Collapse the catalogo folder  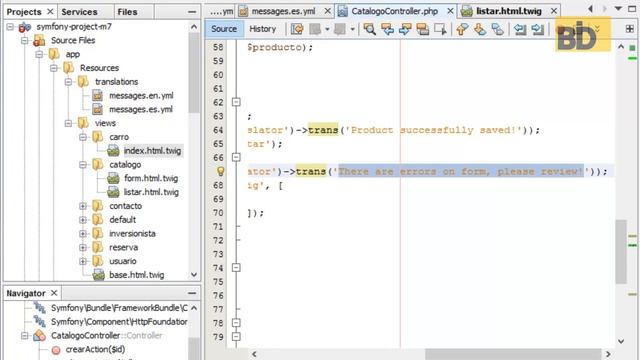pyautogui.click(x=83, y=165)
